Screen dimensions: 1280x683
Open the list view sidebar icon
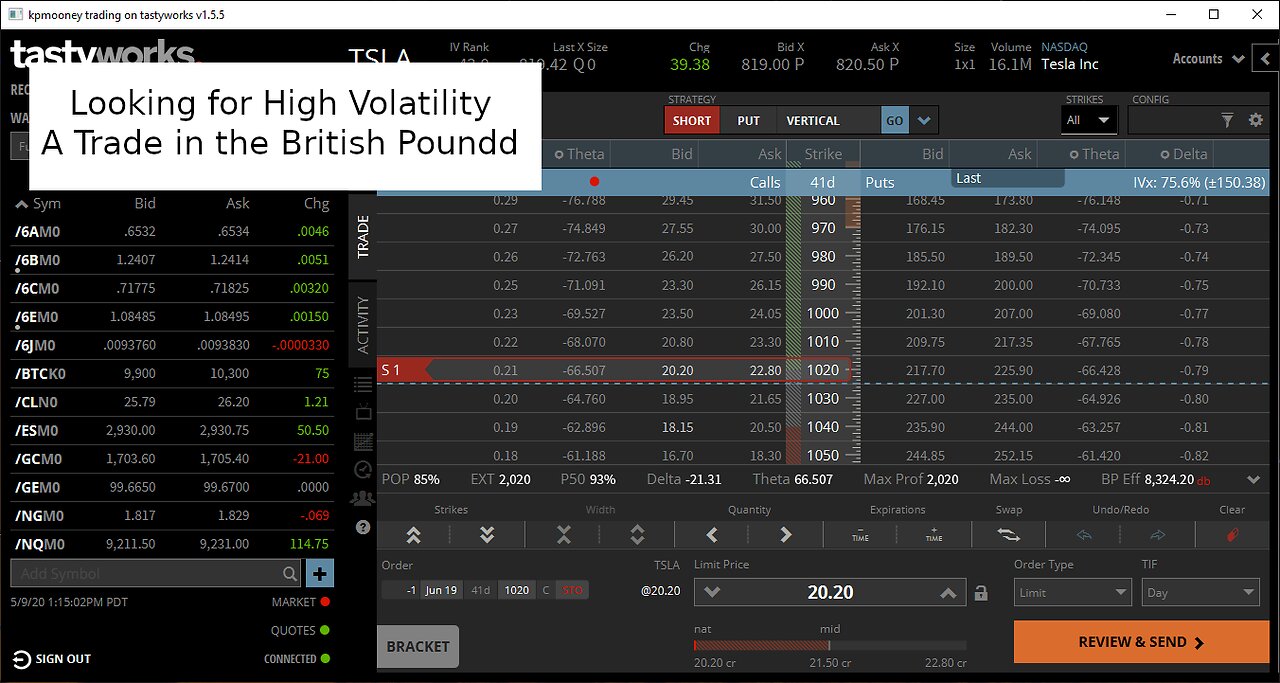tap(363, 385)
